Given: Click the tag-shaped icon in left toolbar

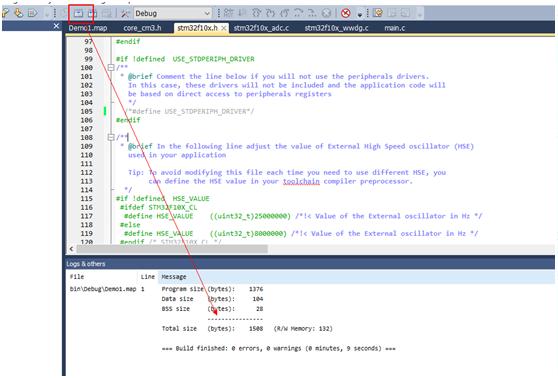Looking at the screenshot, I should pyautogui.click(x=32, y=13).
